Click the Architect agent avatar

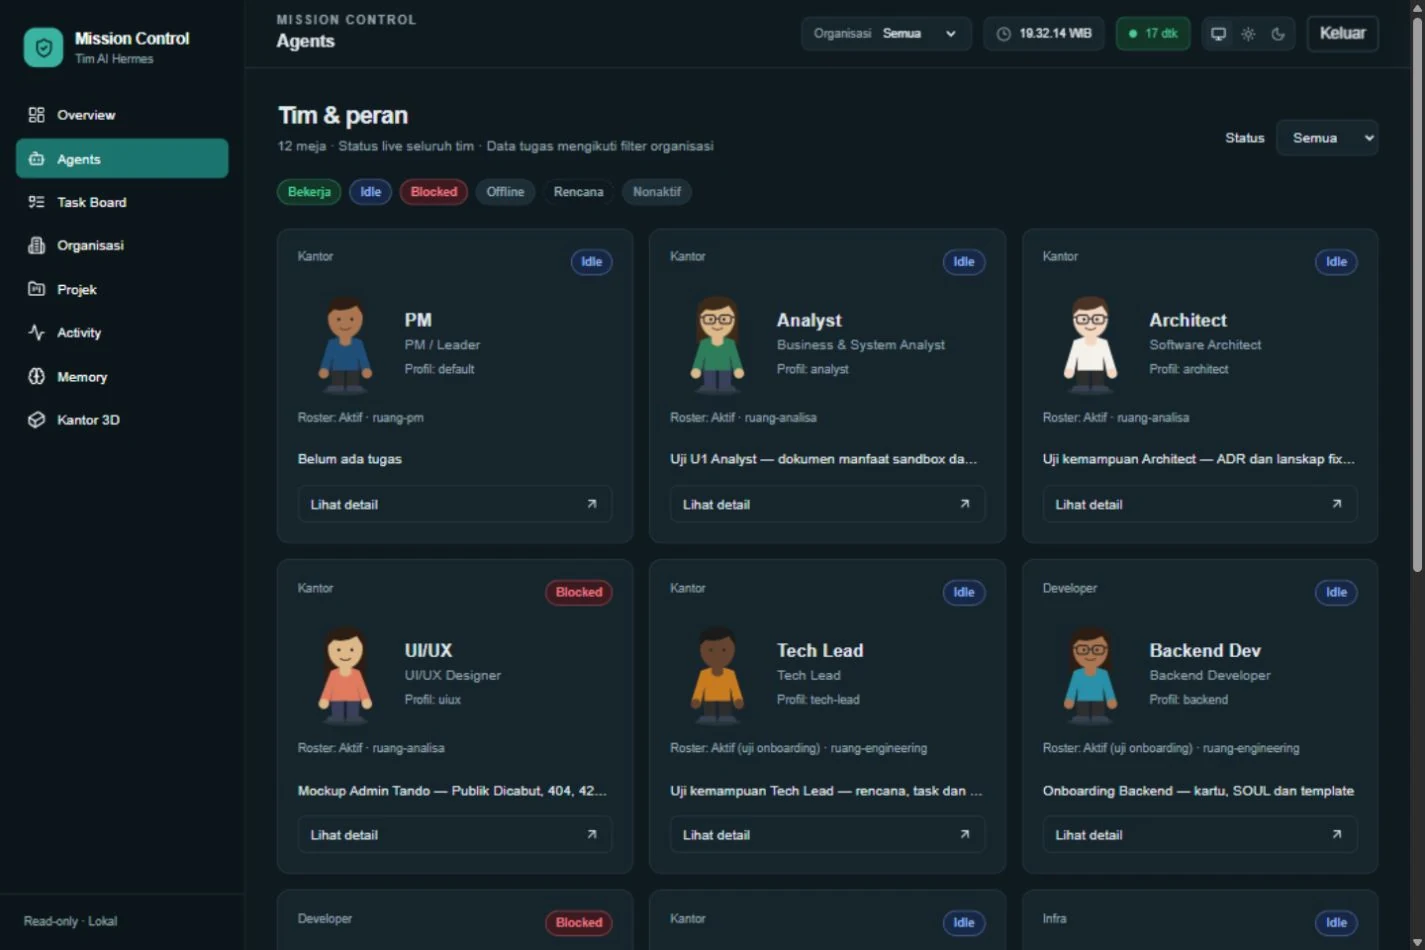(x=1090, y=345)
